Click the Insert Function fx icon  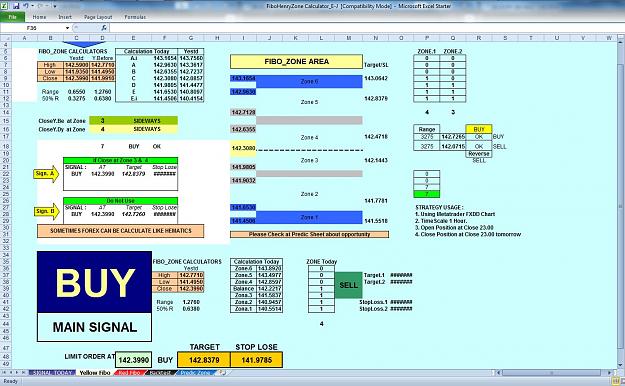(x=104, y=28)
